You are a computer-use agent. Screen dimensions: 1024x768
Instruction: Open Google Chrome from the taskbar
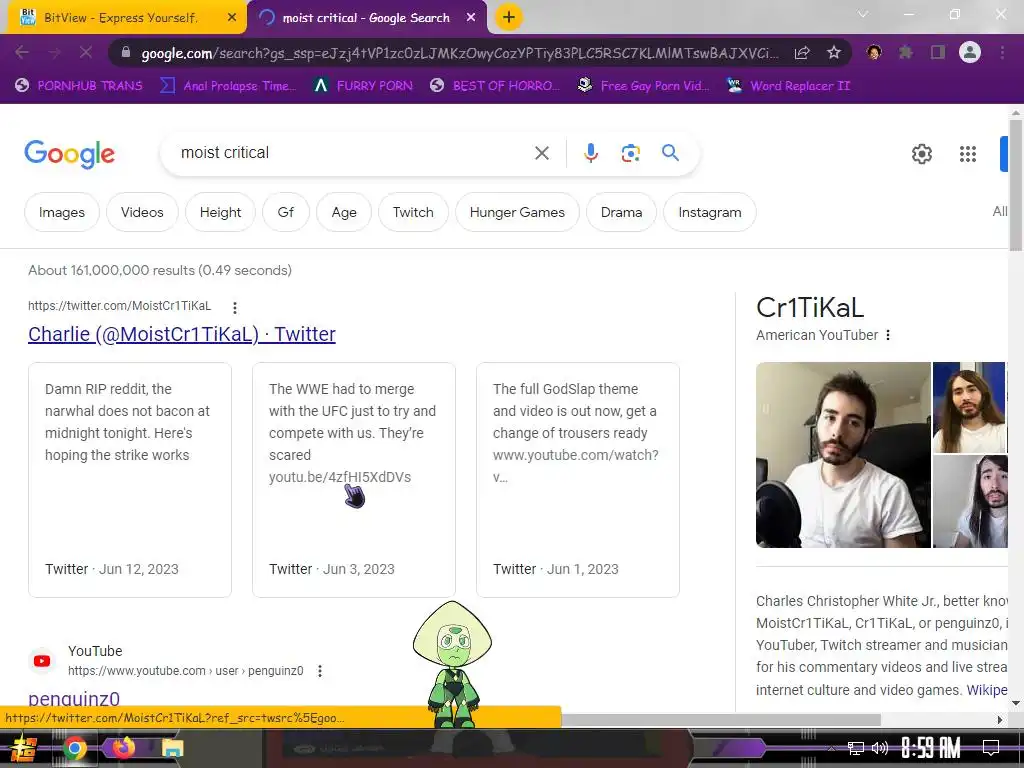coord(74,748)
